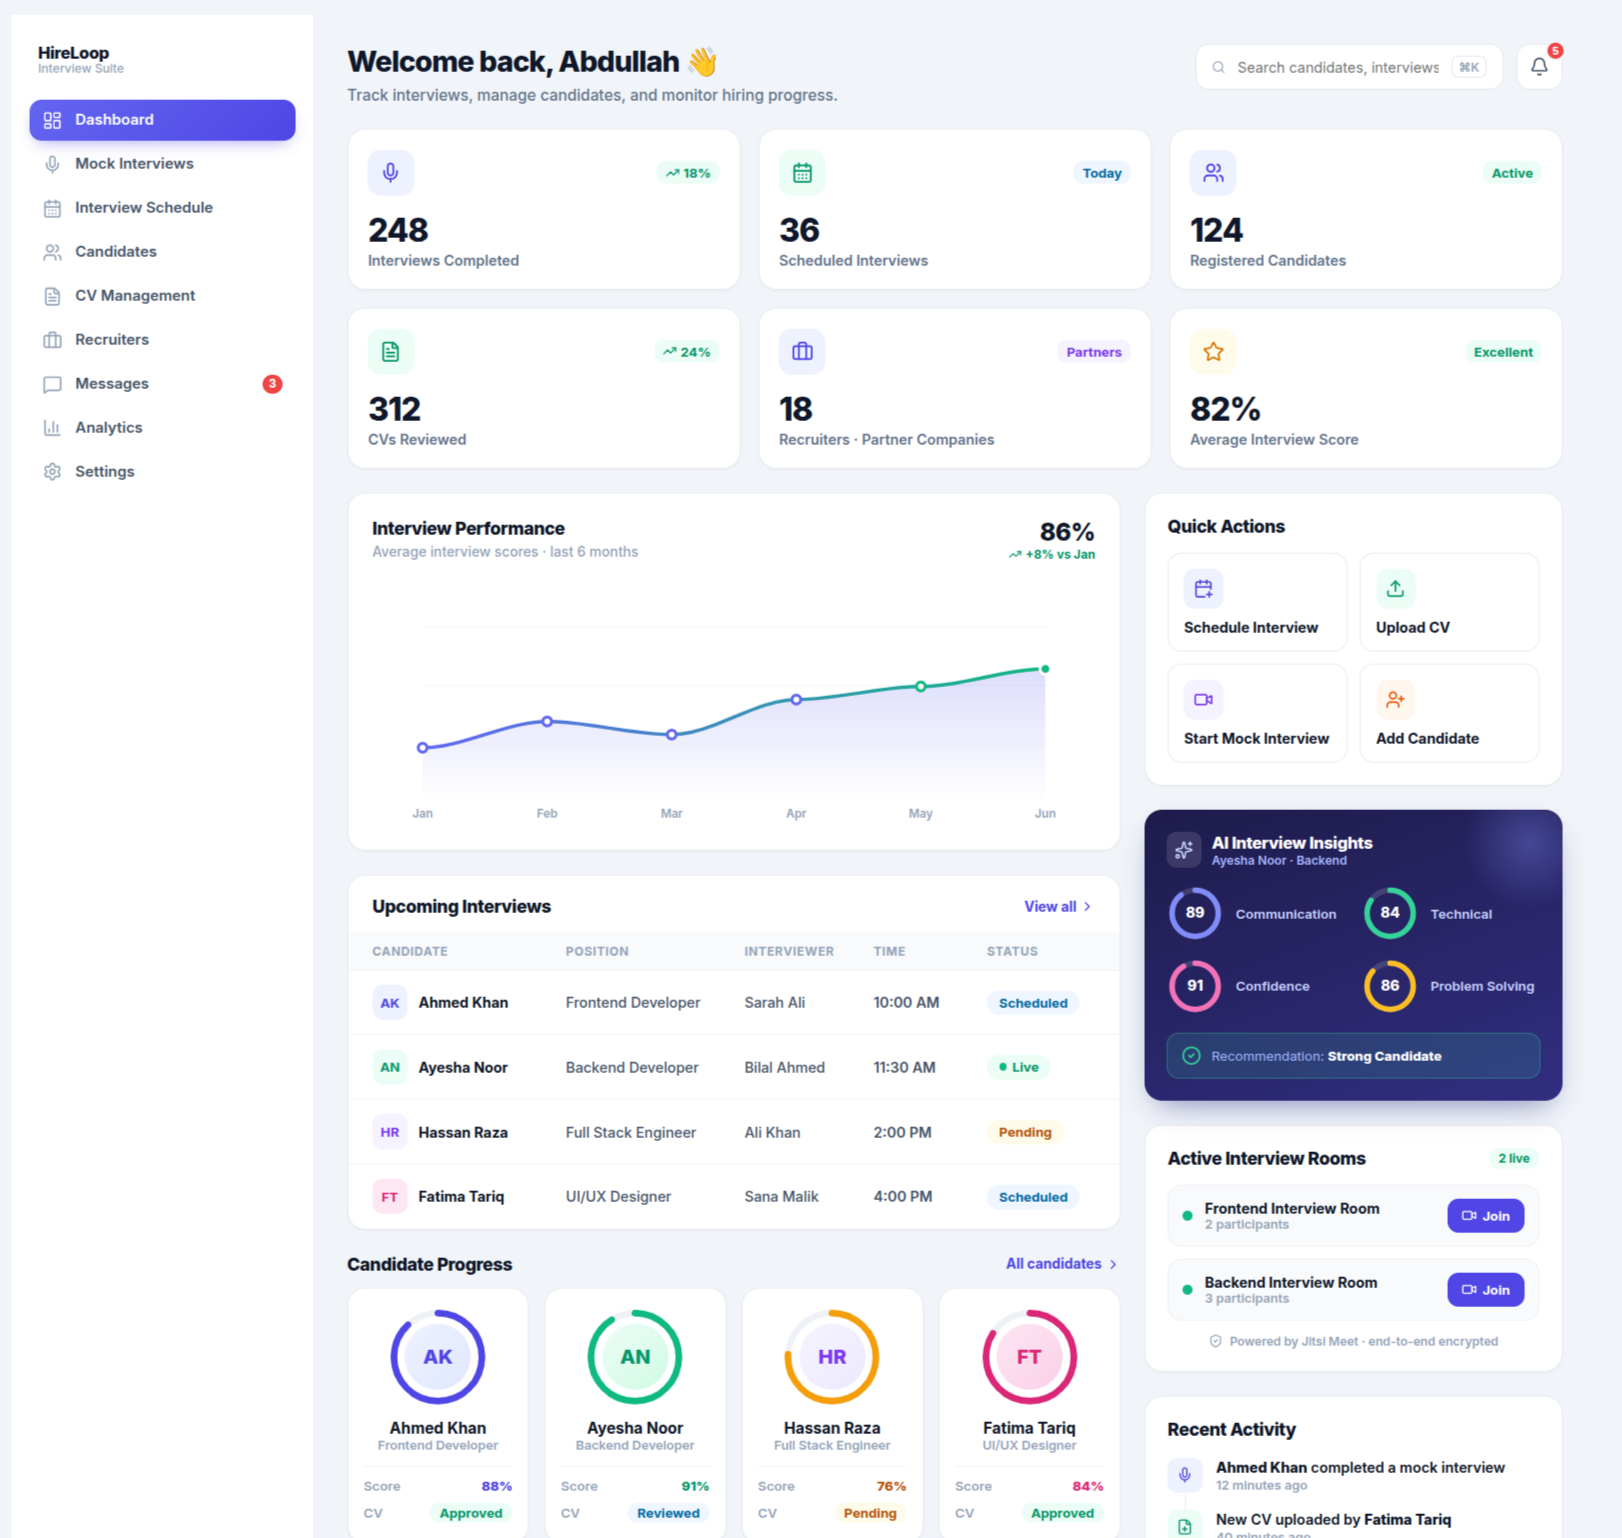Image resolution: width=1622 pixels, height=1538 pixels.
Task: Click the document icon beside Fatima Tariq CV upload
Action: pyautogui.click(x=1185, y=1525)
